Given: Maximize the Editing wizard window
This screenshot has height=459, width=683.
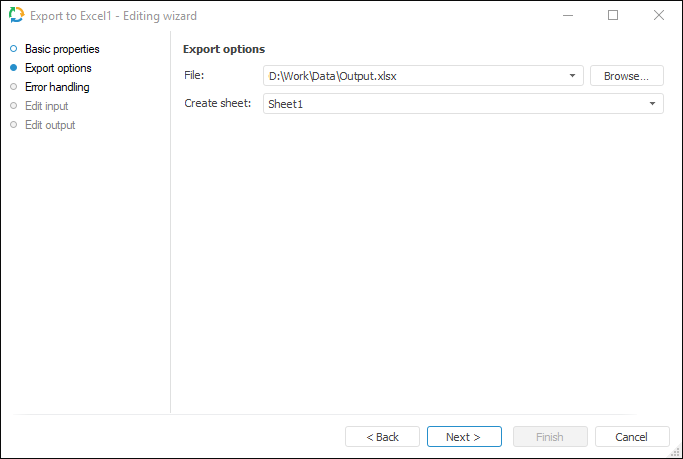Looking at the screenshot, I should pos(613,16).
